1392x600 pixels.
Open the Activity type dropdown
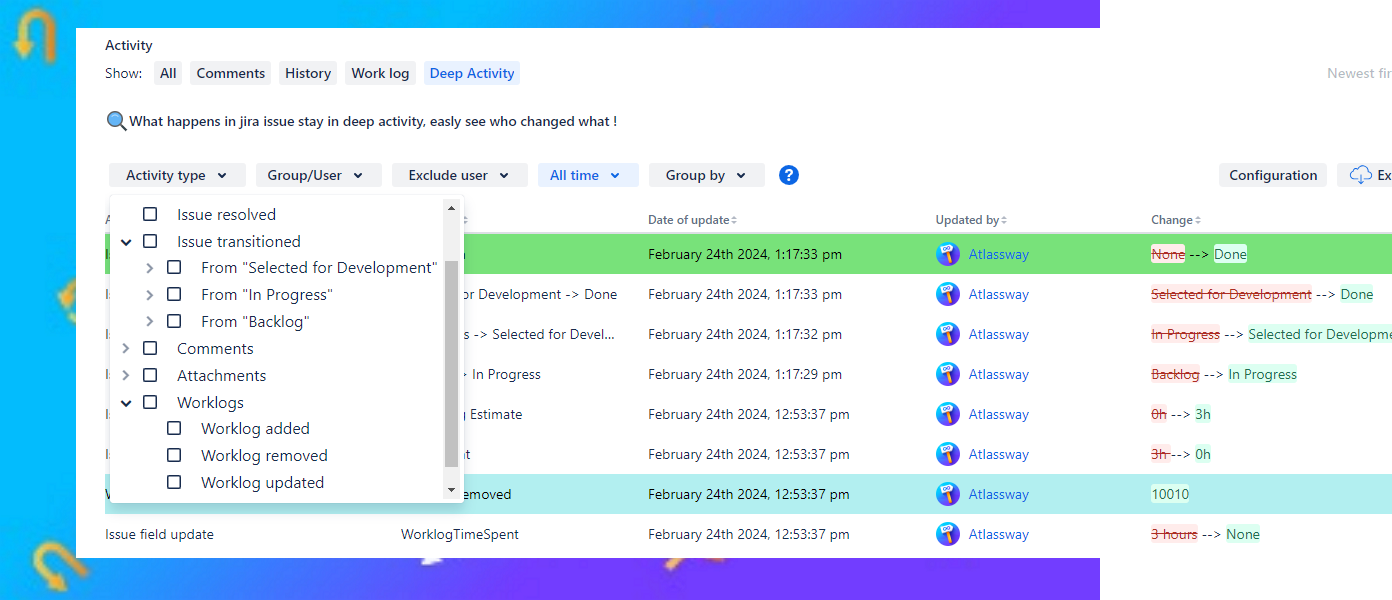177,175
